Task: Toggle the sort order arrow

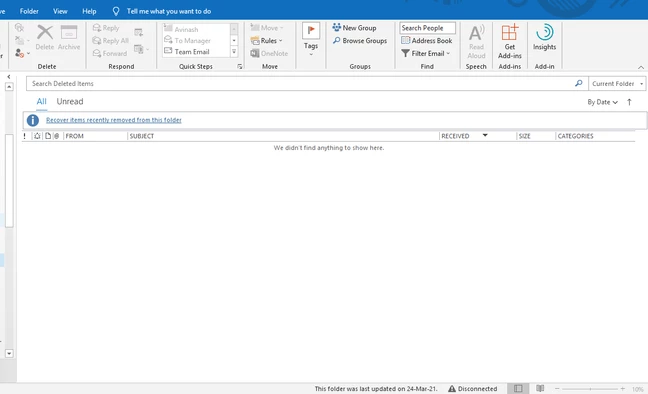Action: (x=629, y=102)
